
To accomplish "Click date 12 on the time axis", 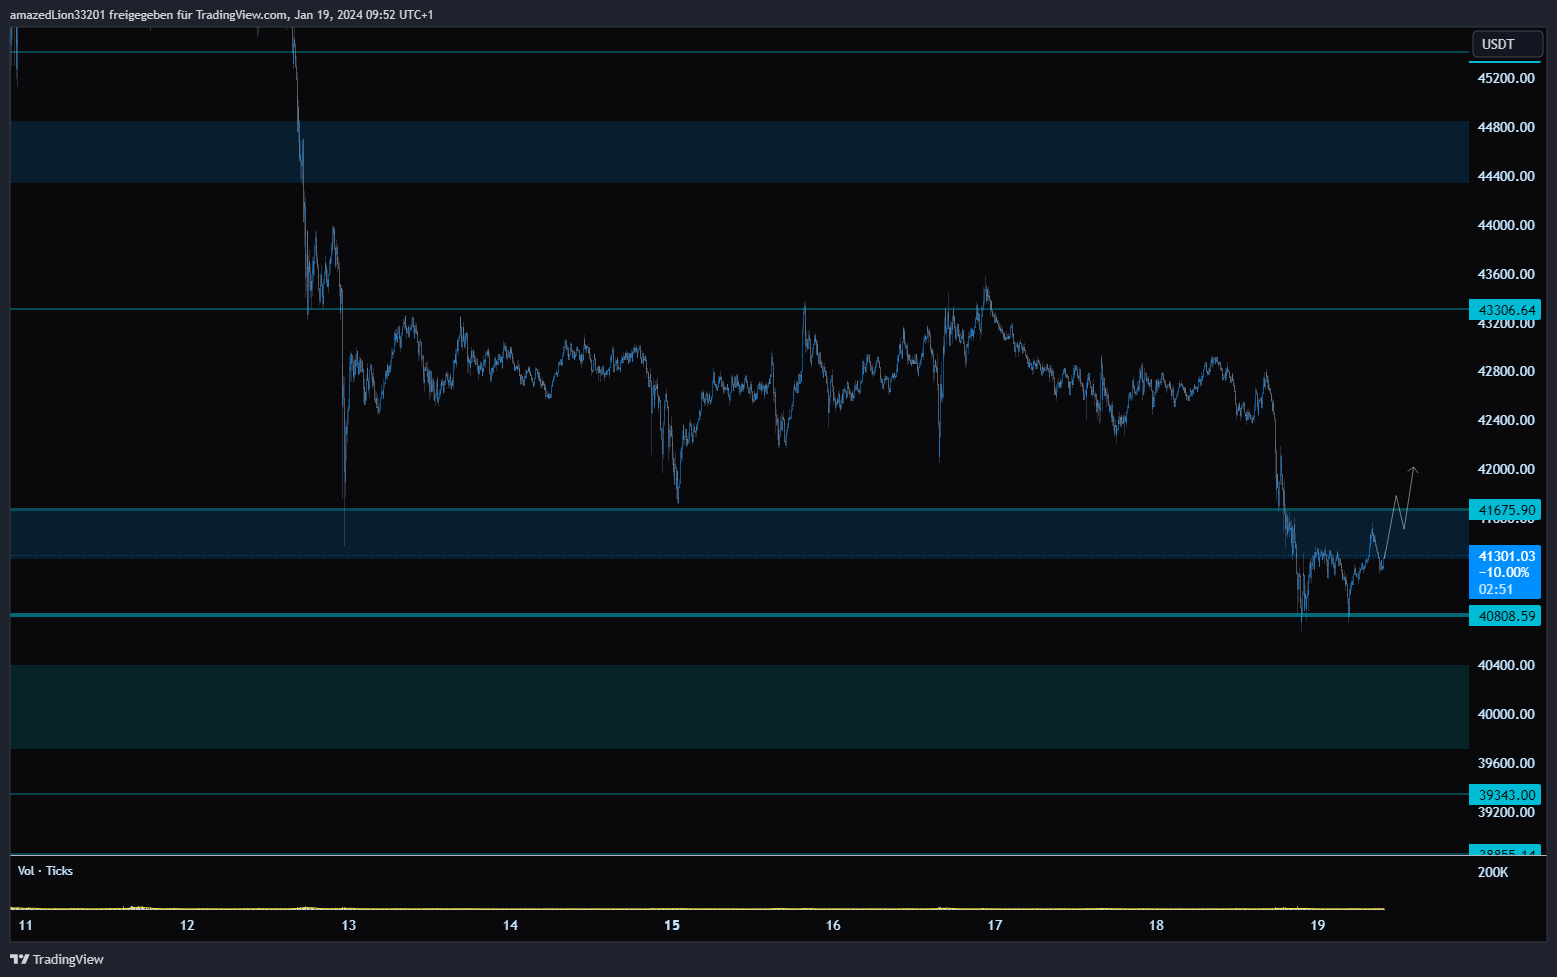I will 187,925.
